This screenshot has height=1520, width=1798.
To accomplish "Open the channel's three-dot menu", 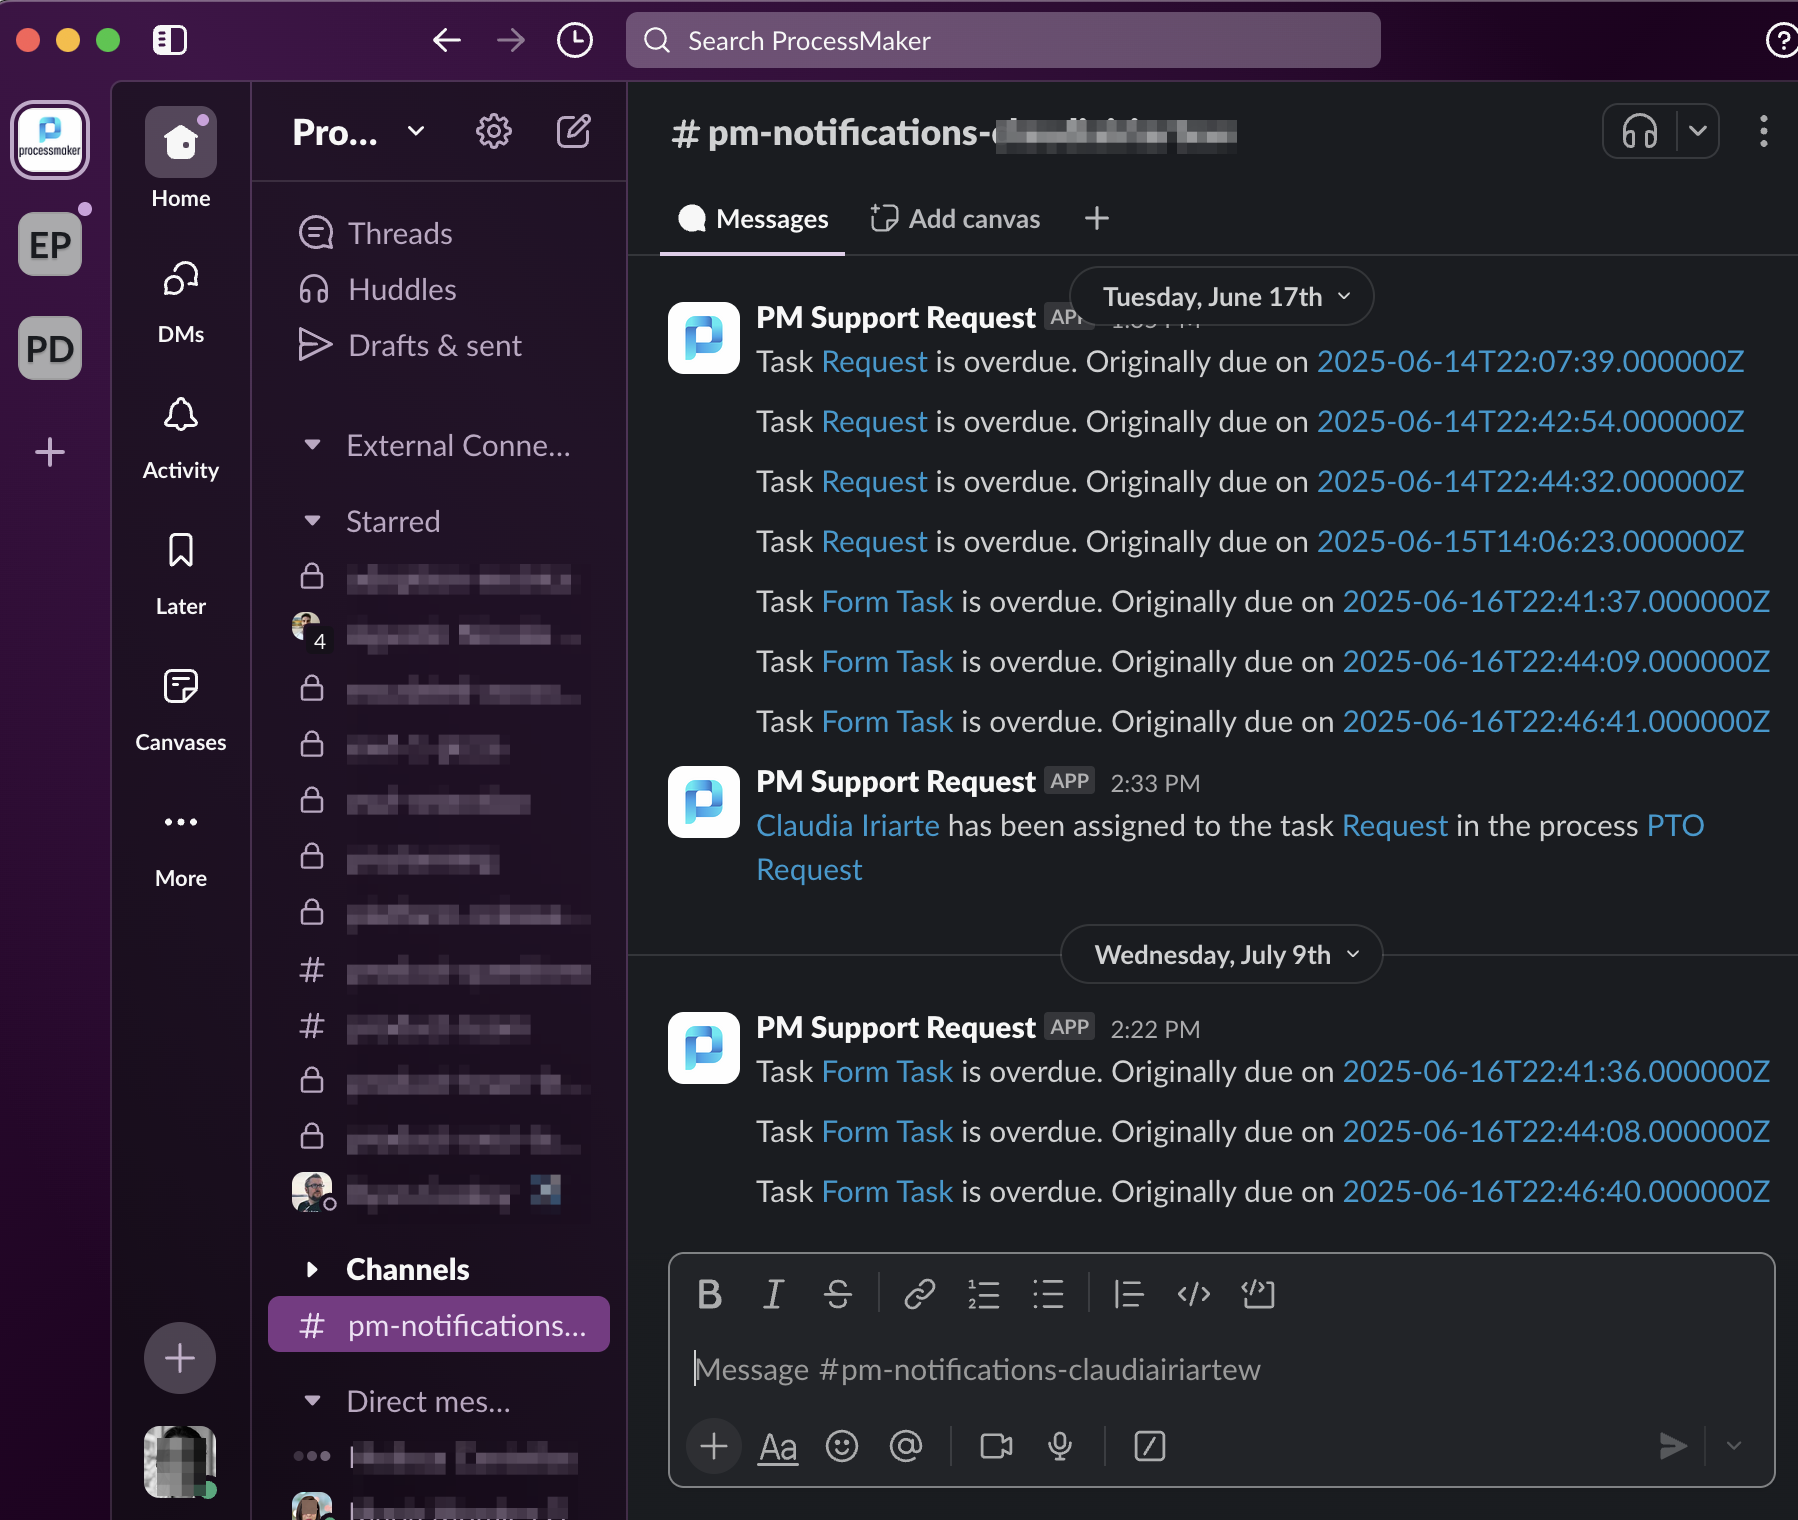I will [1763, 131].
